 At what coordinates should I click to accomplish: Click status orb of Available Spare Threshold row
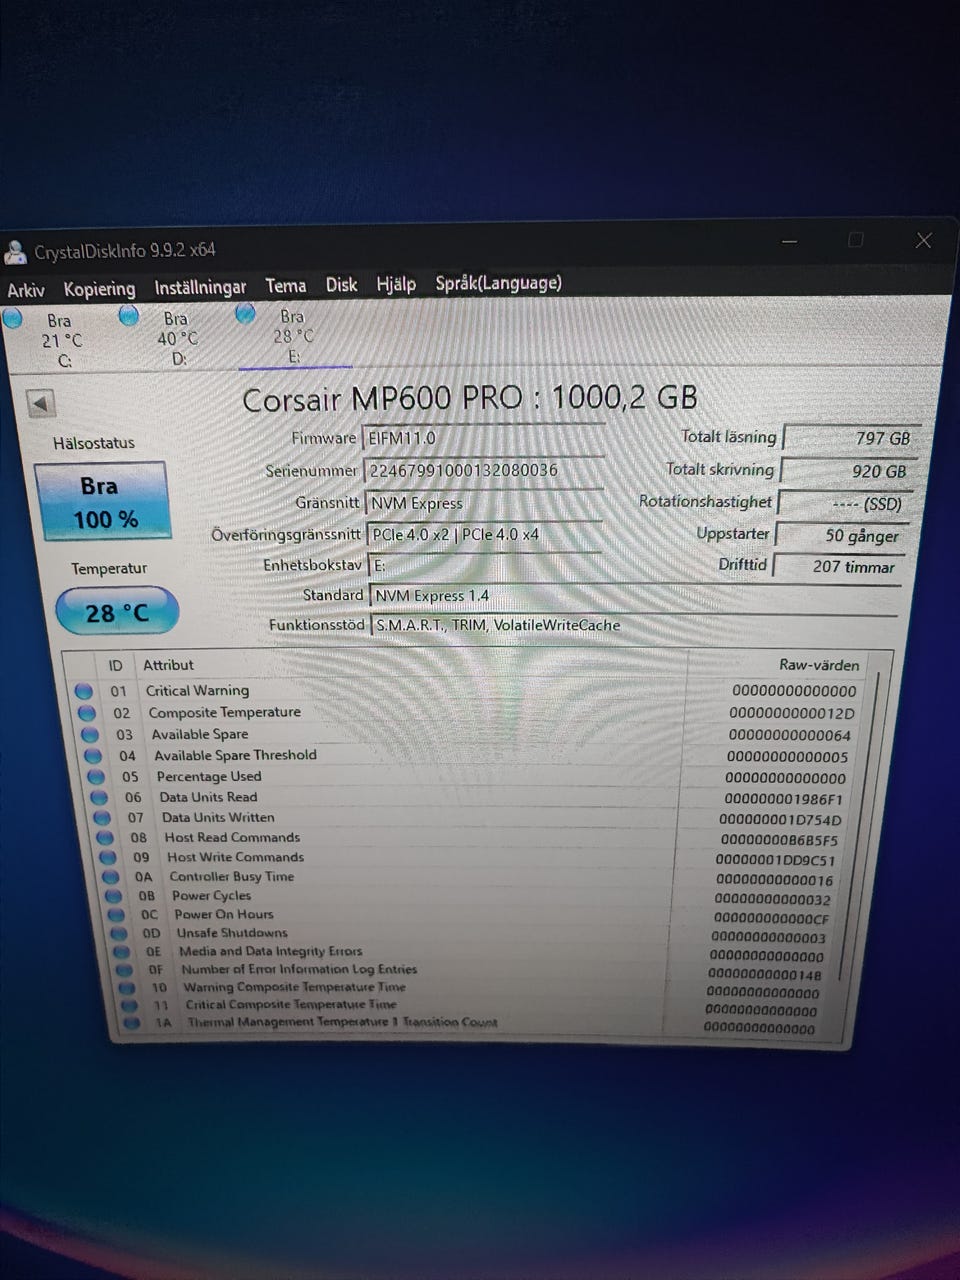(93, 756)
